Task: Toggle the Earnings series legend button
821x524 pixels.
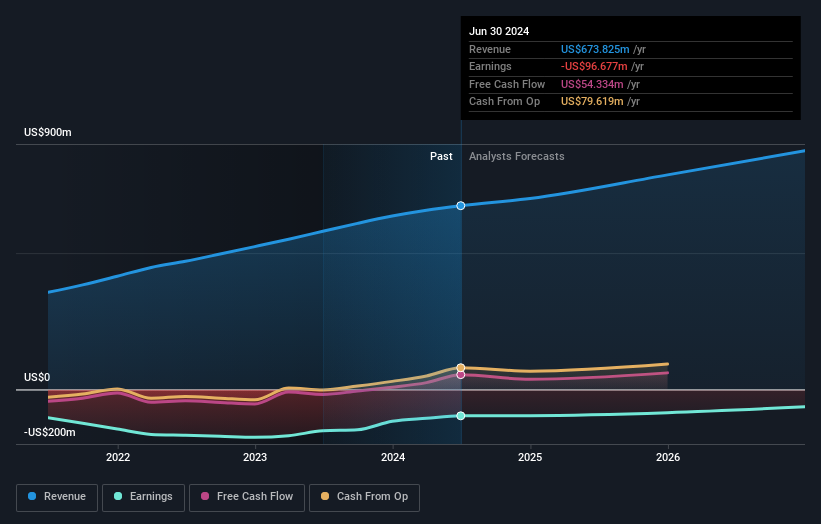Action: click(143, 497)
